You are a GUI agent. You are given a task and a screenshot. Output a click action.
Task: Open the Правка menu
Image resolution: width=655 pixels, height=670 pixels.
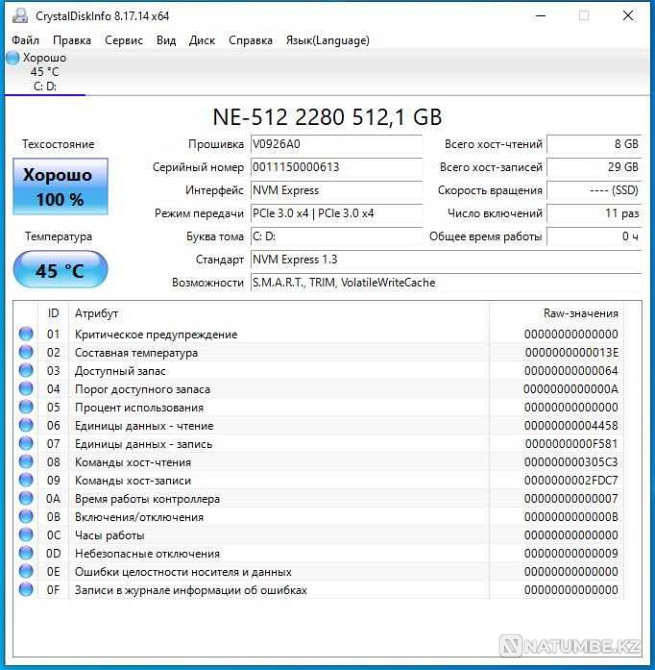(x=72, y=40)
